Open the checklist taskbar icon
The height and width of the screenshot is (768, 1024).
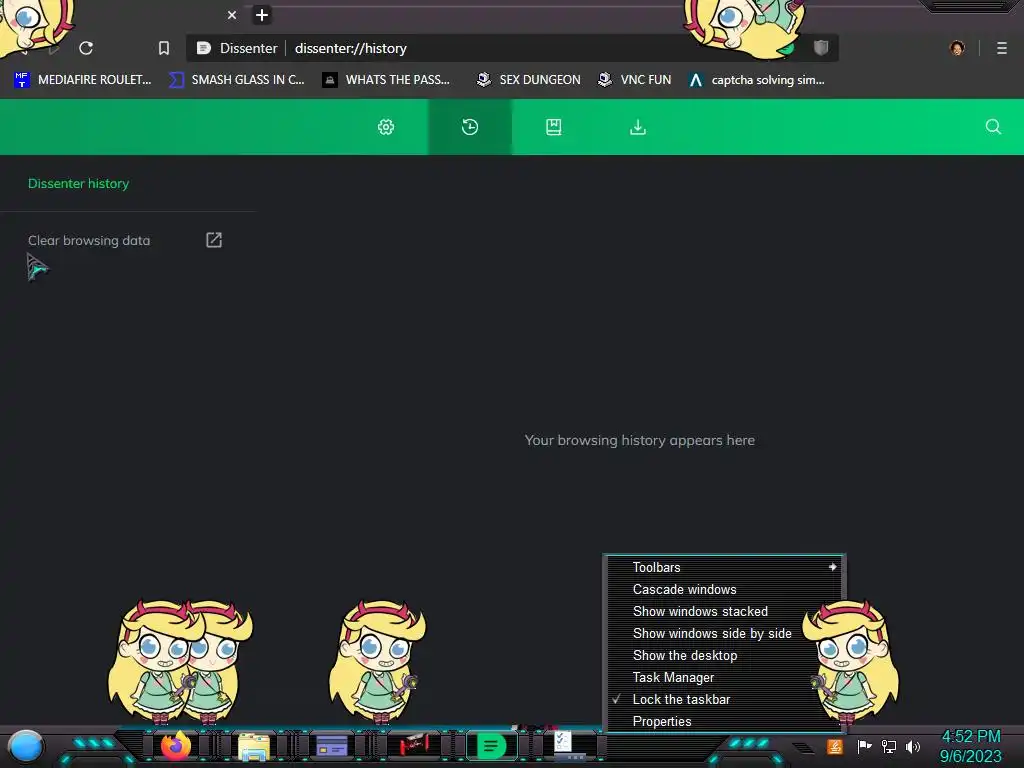[x=564, y=743]
